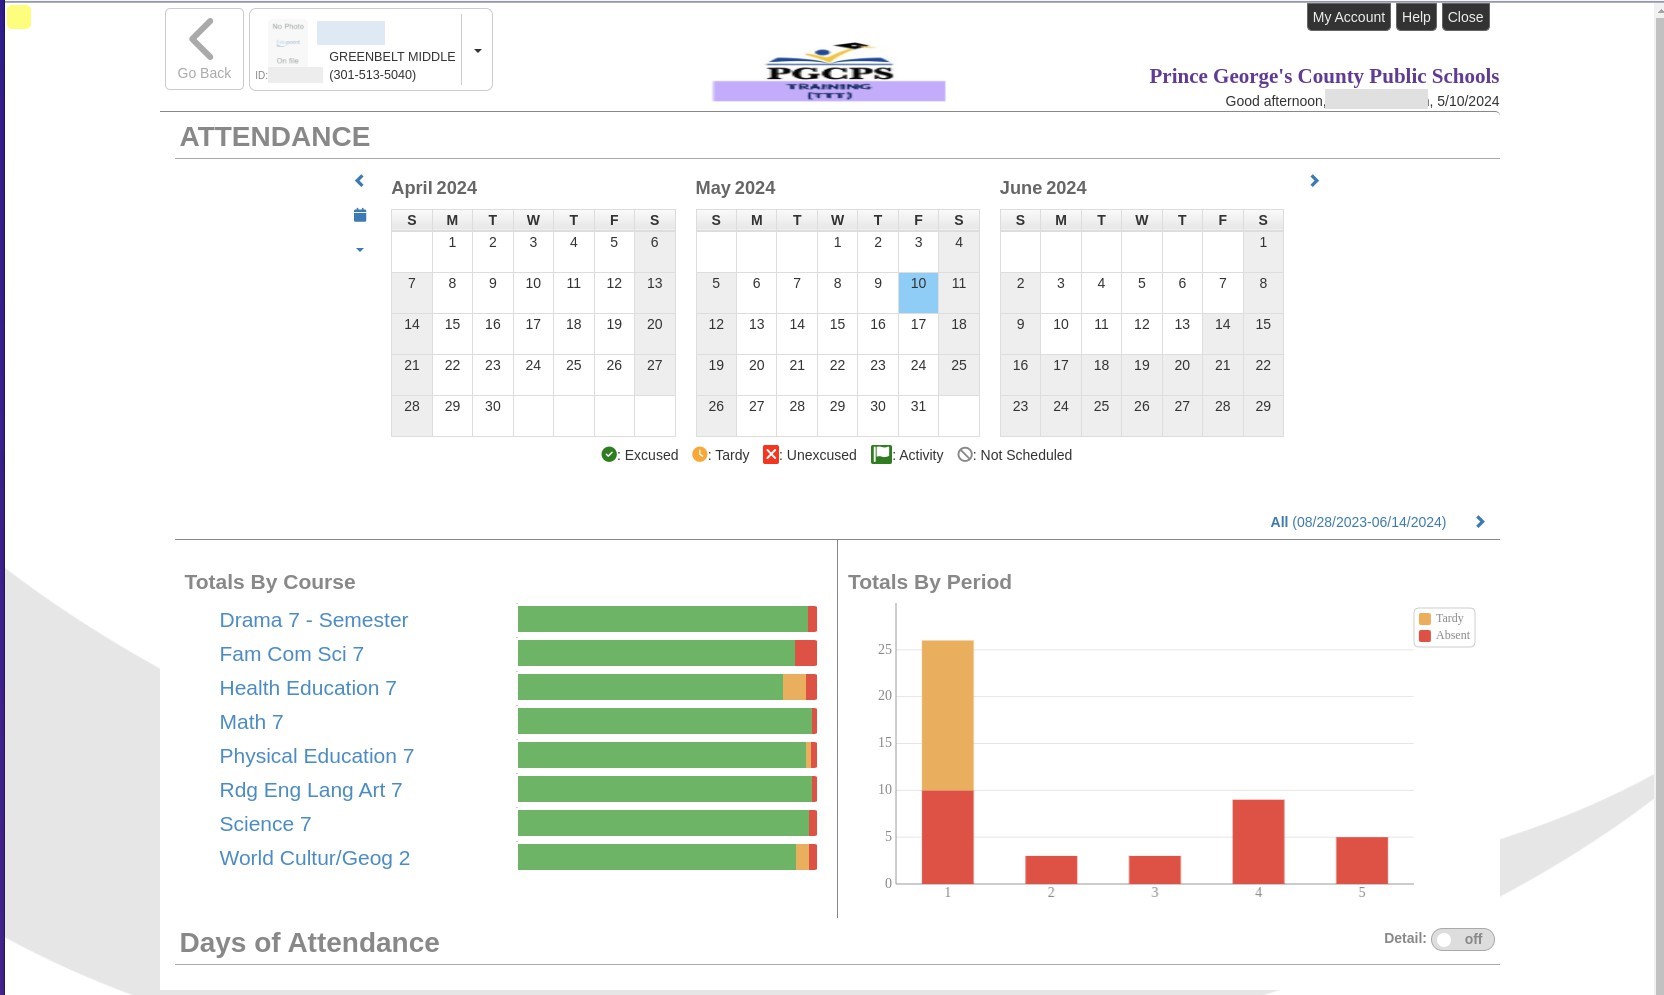Screen dimensions: 1664x995
Task: Toggle the Detail switch on
Action: [x=1462, y=939]
